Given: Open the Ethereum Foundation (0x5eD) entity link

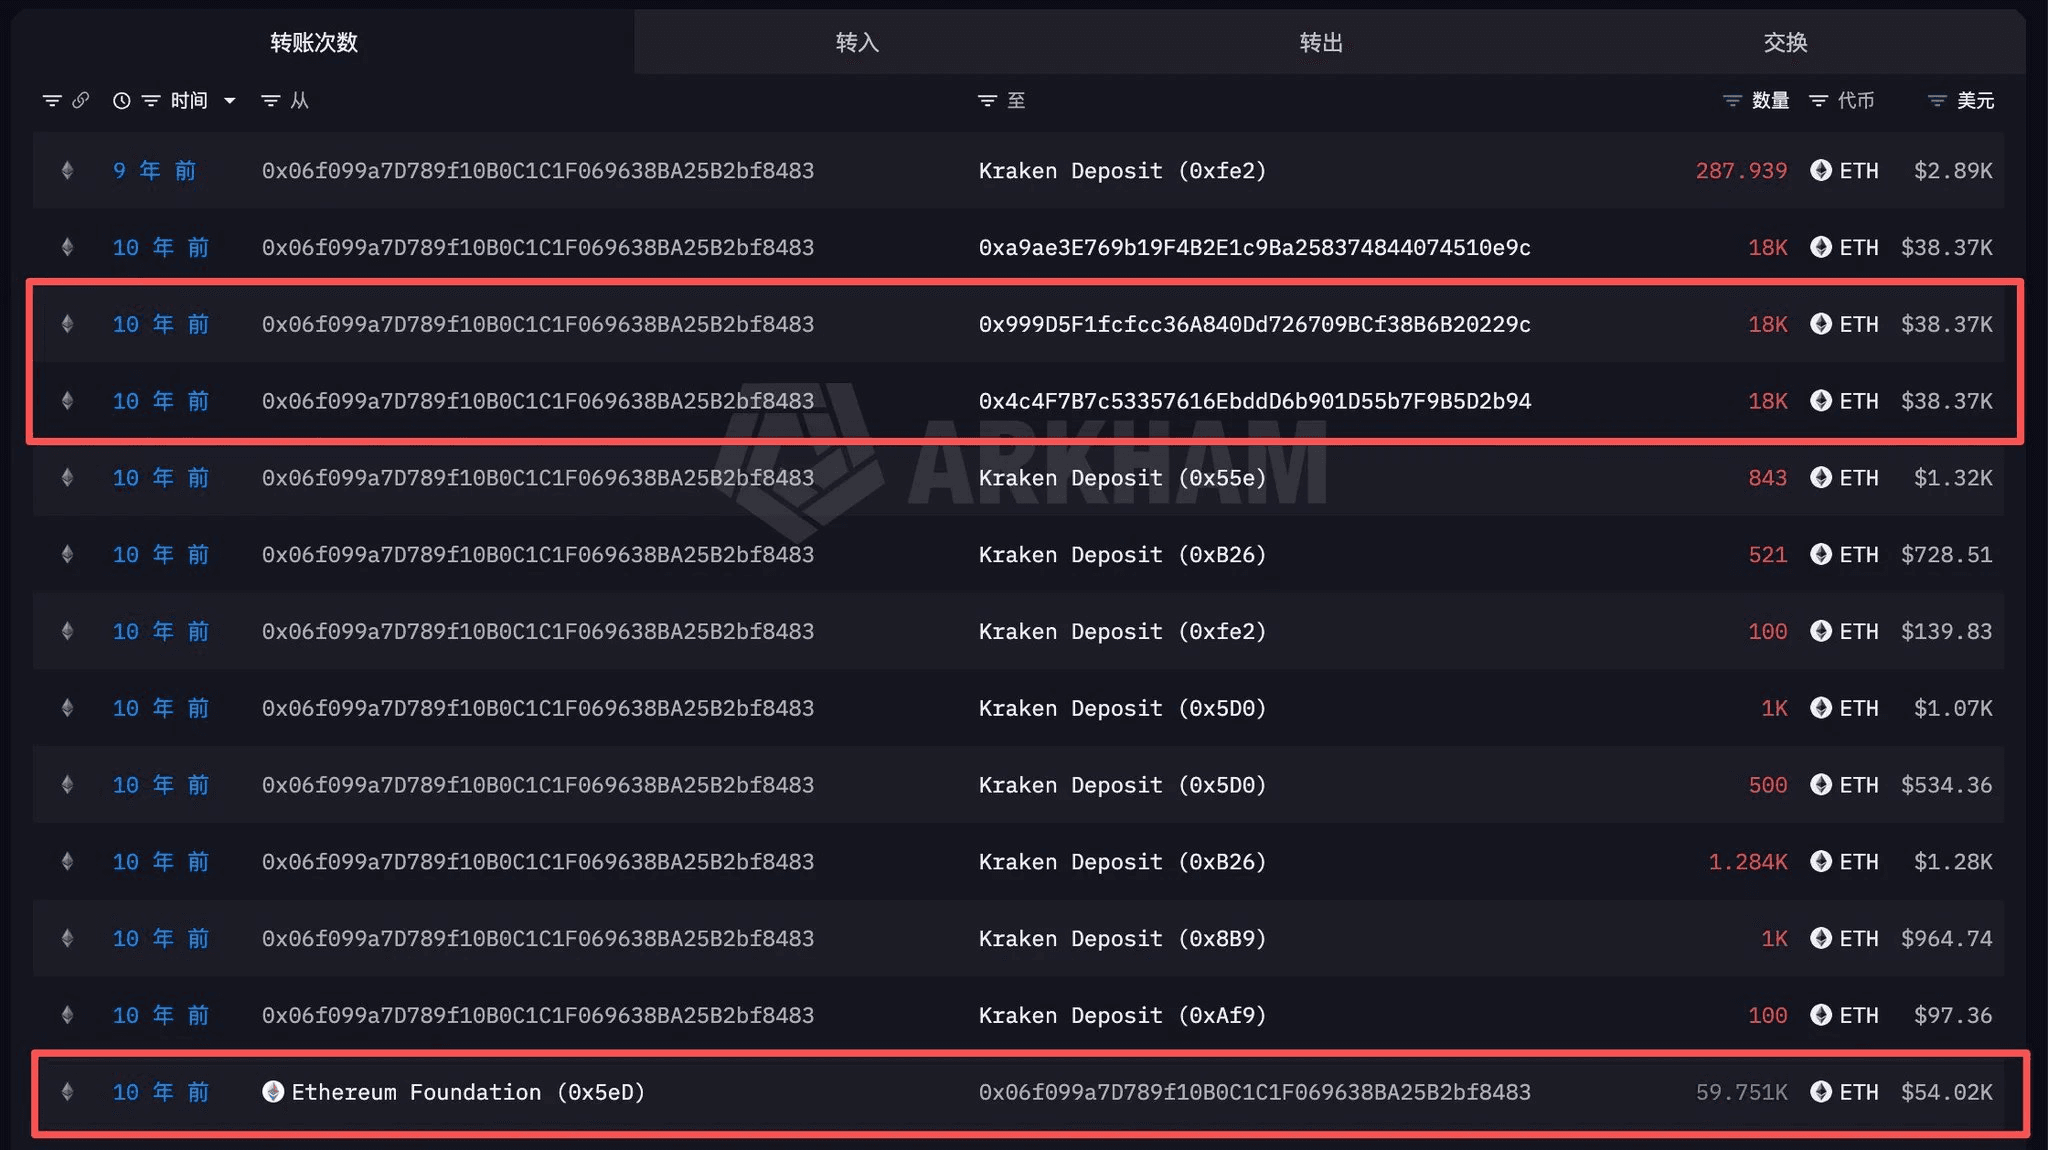Looking at the screenshot, I should pos(468,1092).
